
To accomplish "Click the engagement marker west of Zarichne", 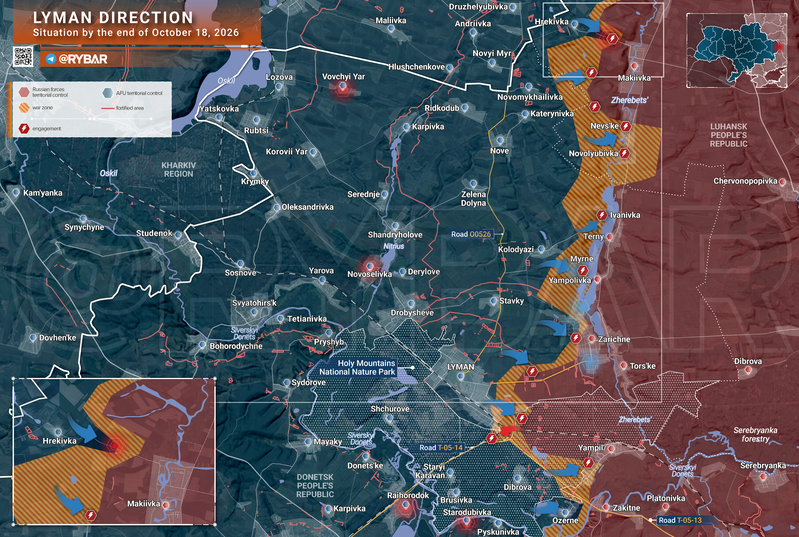I will tap(576, 338).
